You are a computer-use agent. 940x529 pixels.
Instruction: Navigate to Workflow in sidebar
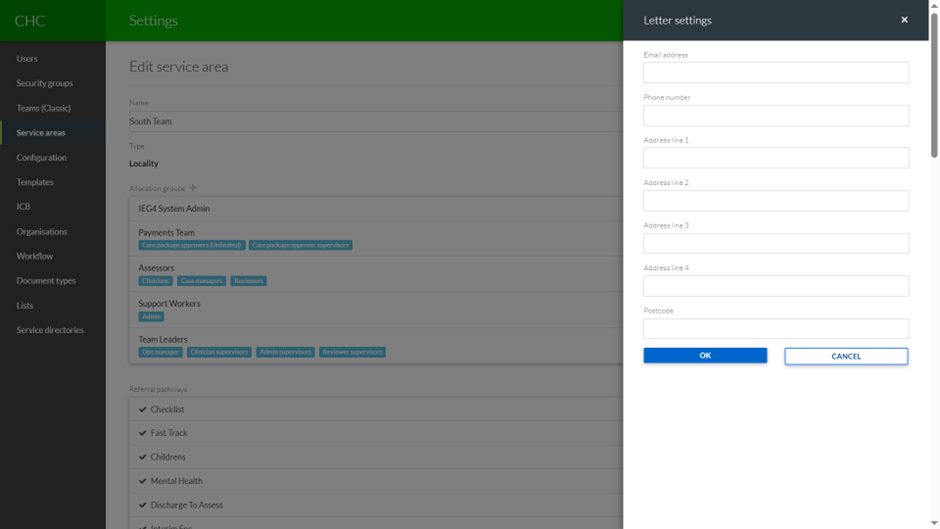click(35, 256)
